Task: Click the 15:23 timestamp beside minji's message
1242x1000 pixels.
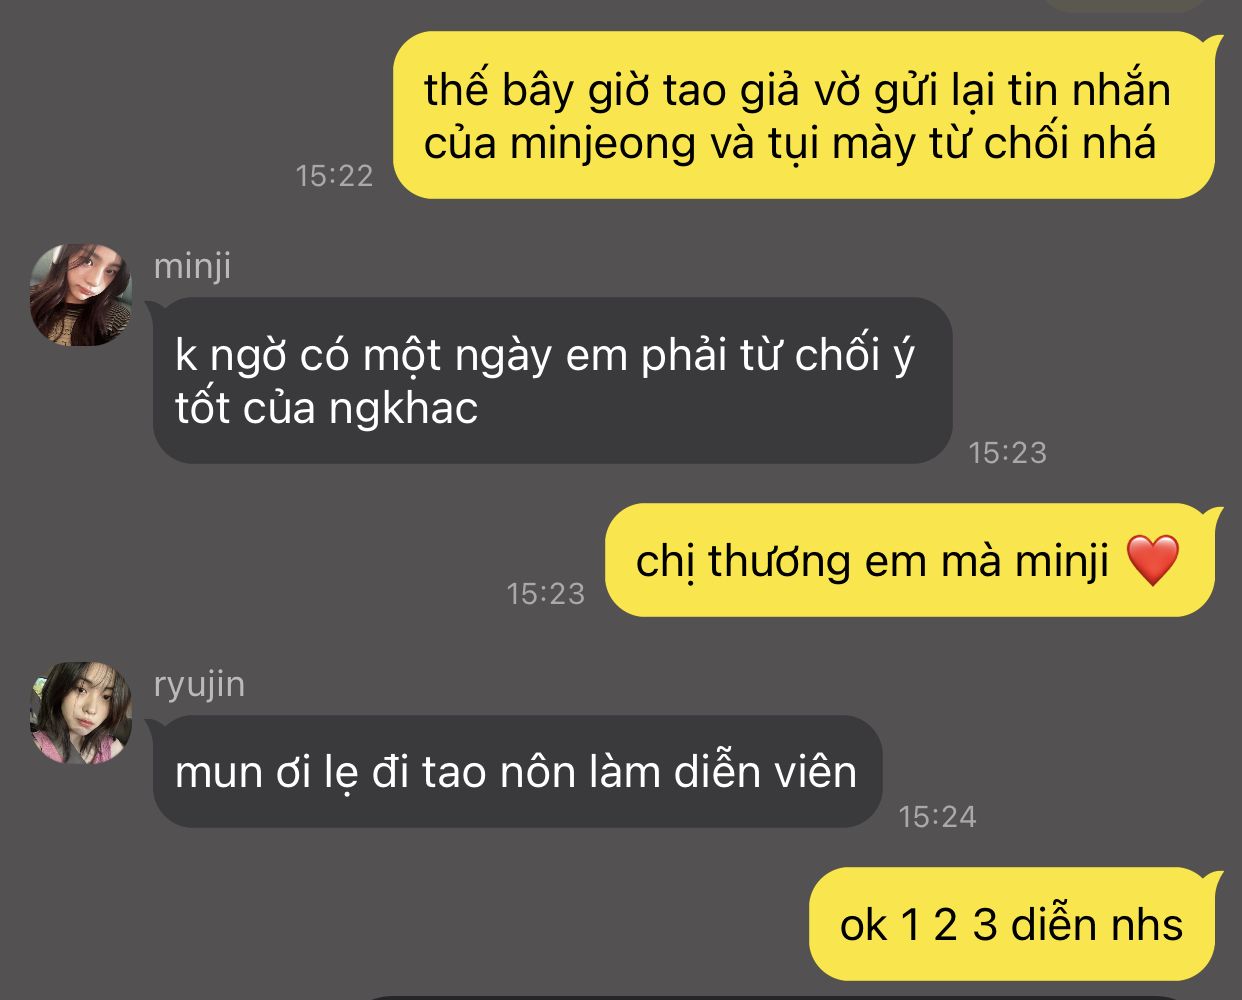Action: point(1007,453)
